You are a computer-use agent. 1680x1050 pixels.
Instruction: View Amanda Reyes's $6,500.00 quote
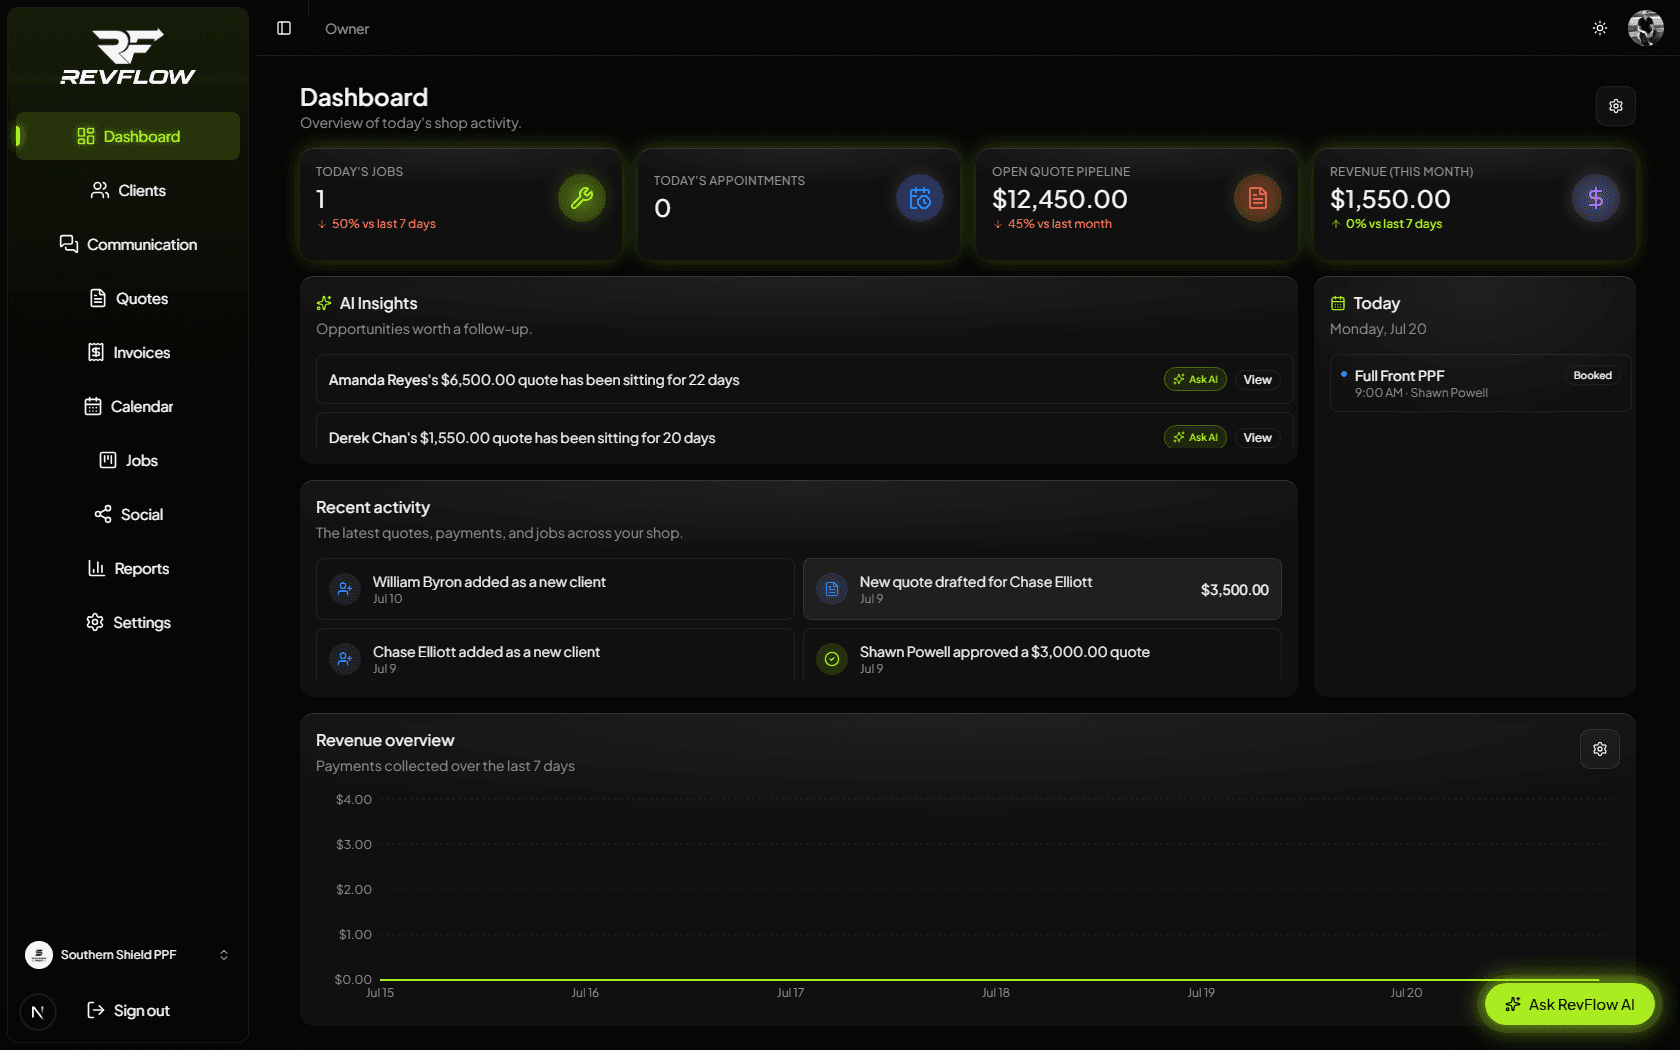click(1257, 380)
